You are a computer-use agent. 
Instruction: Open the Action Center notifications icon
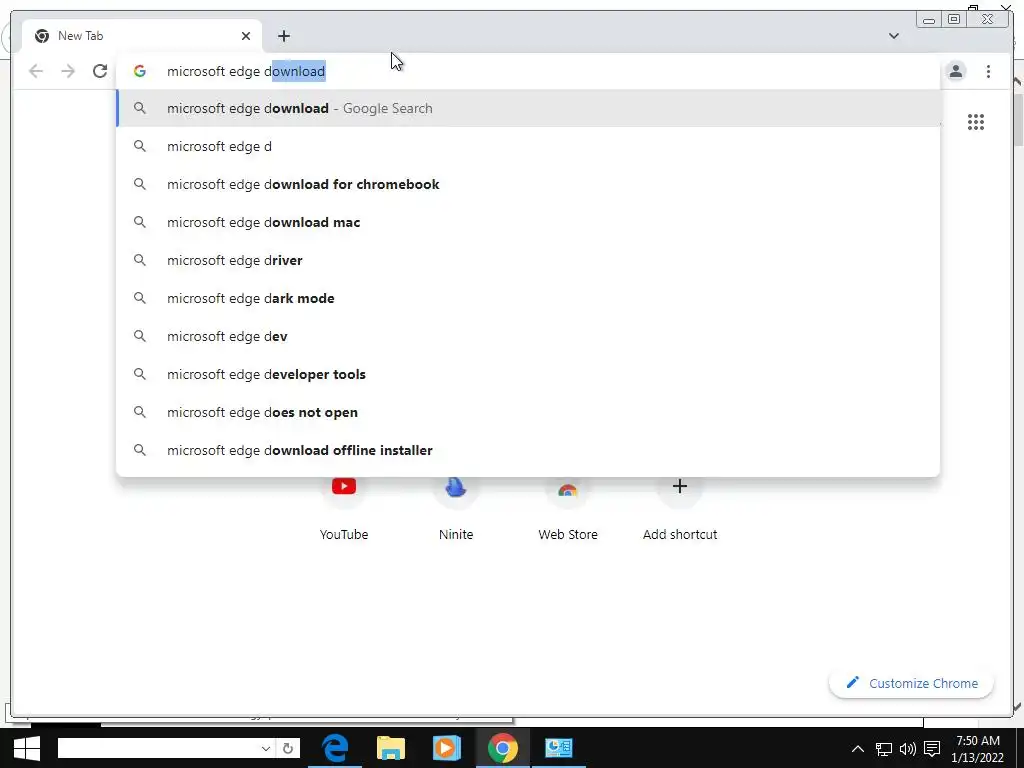pos(932,748)
